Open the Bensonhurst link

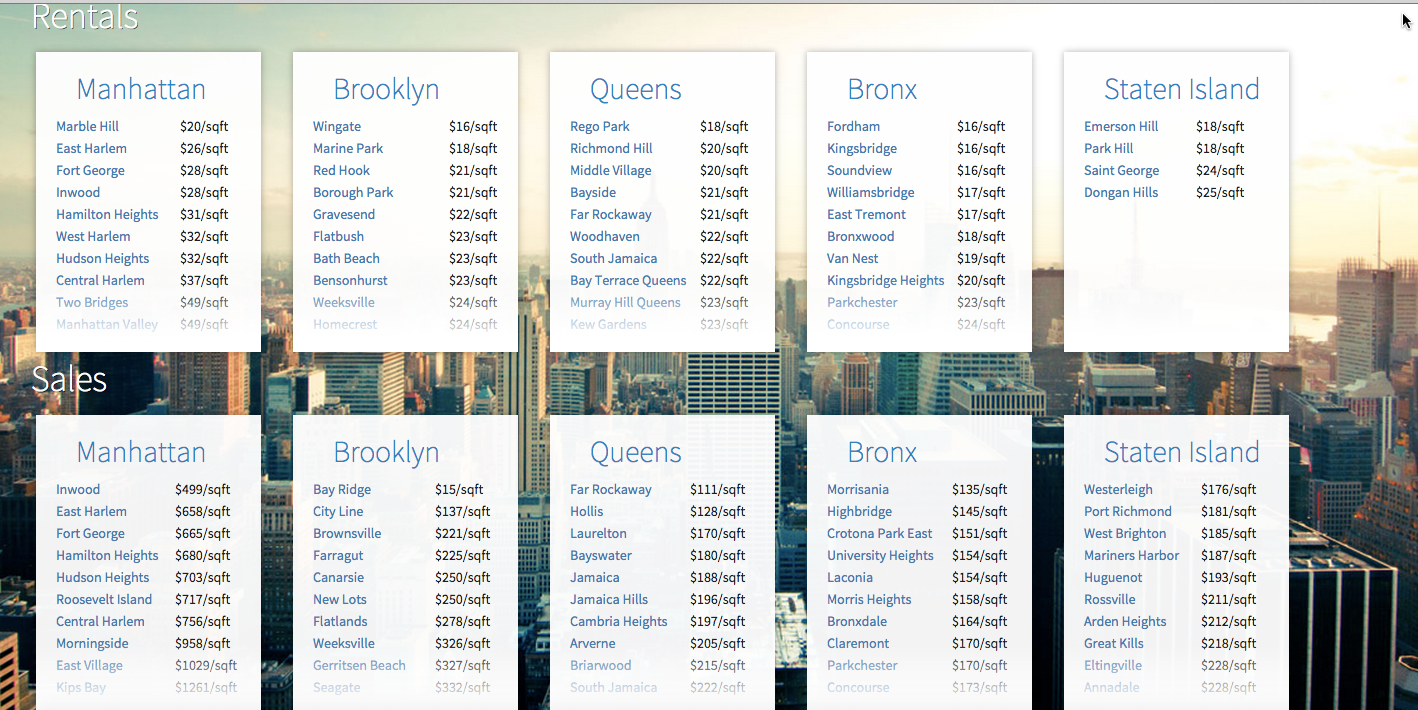(350, 280)
